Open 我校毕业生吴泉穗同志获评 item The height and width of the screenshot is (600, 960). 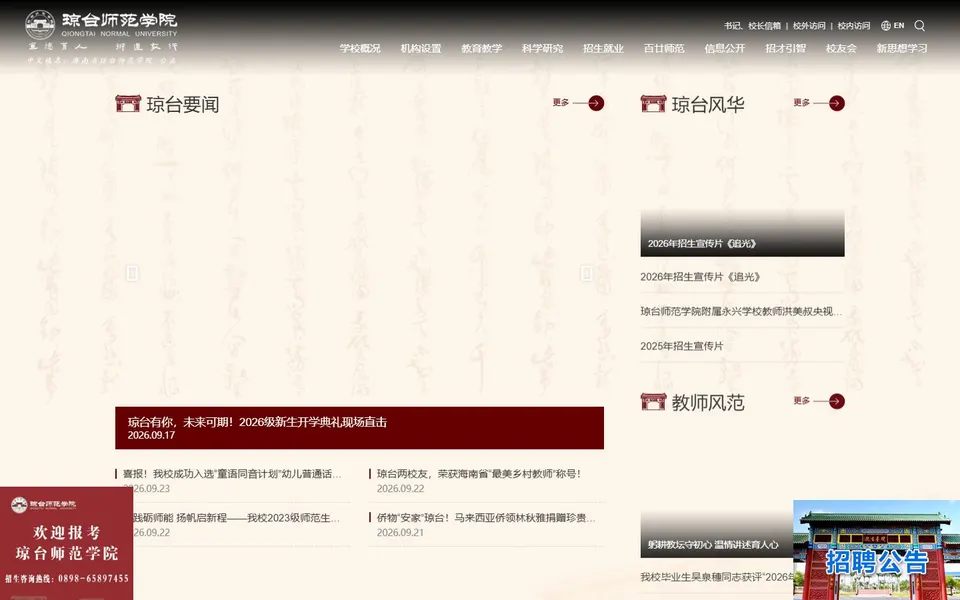coord(717,577)
